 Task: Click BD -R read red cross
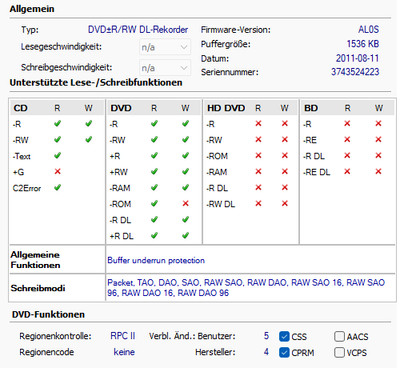click(x=347, y=124)
